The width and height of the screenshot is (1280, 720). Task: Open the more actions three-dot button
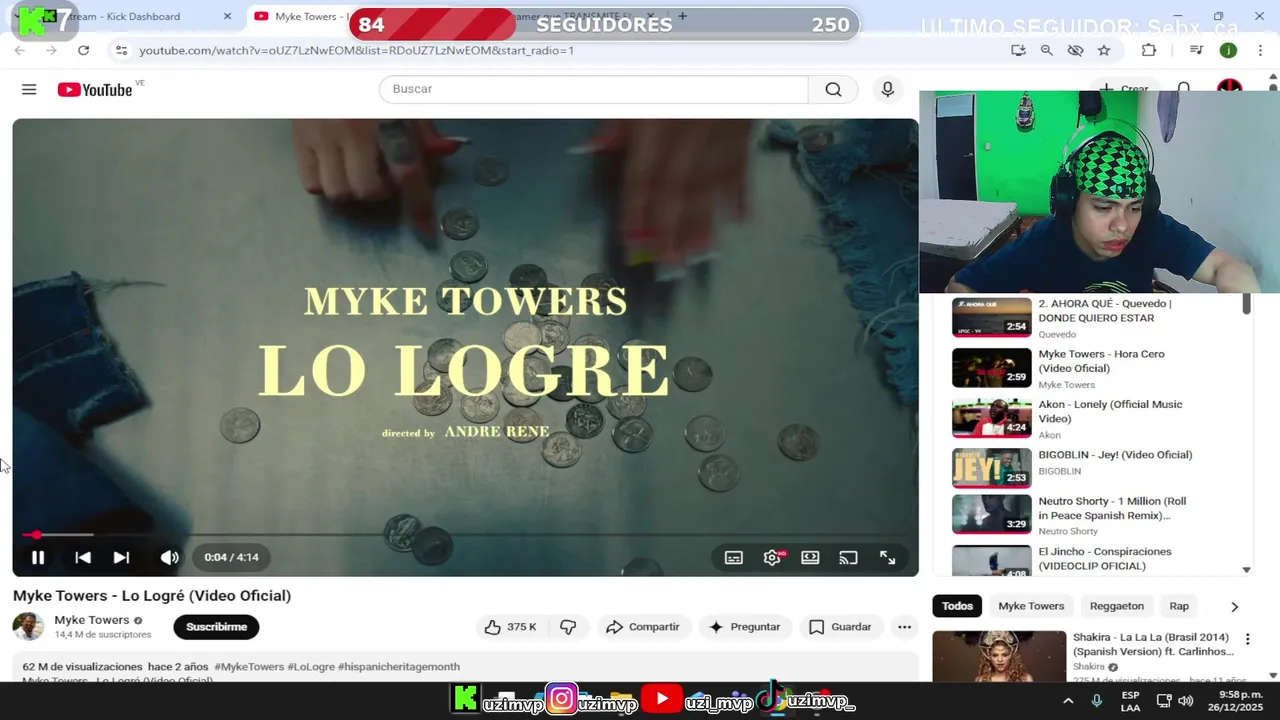coord(904,627)
